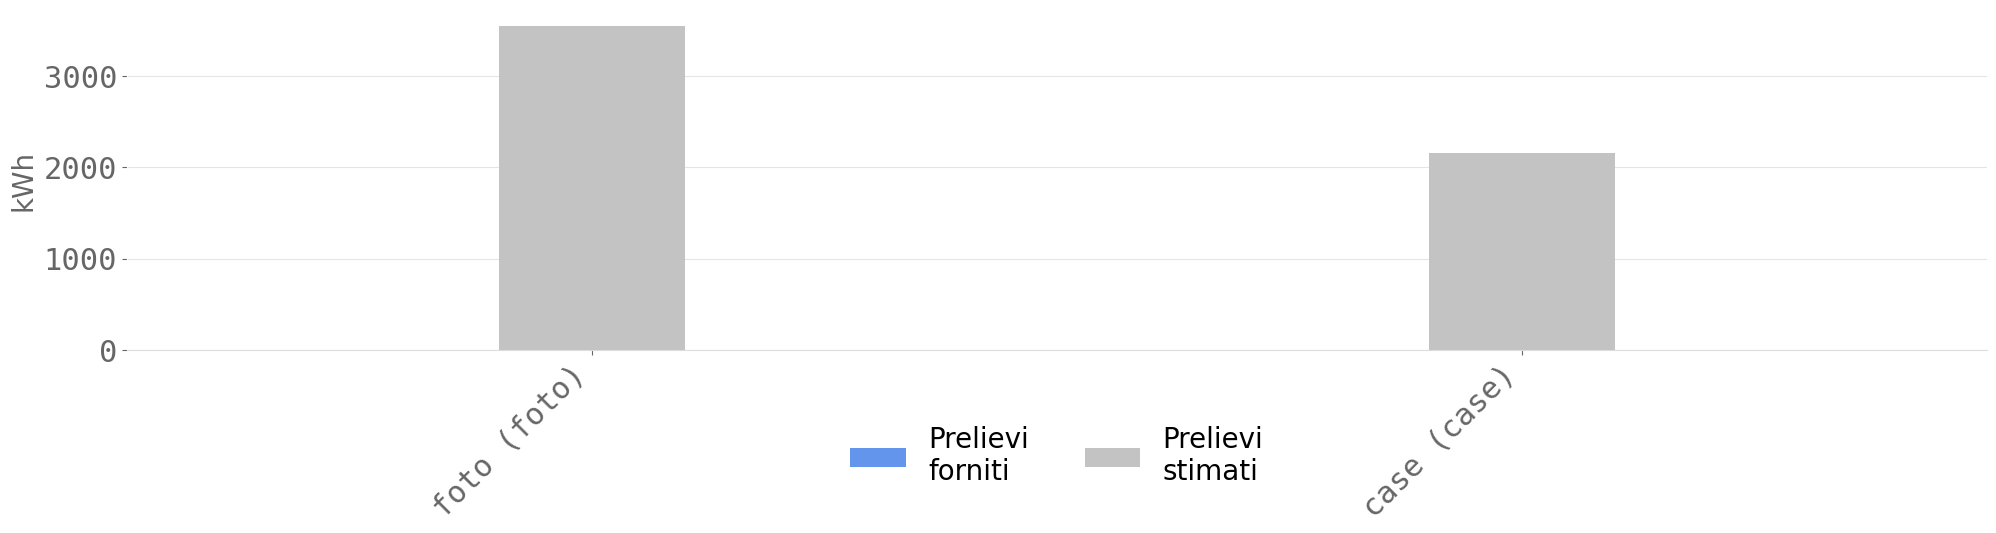Viewport: 1996px width, 533px height.
Task: Click the gray case bar
Action: [1522, 252]
